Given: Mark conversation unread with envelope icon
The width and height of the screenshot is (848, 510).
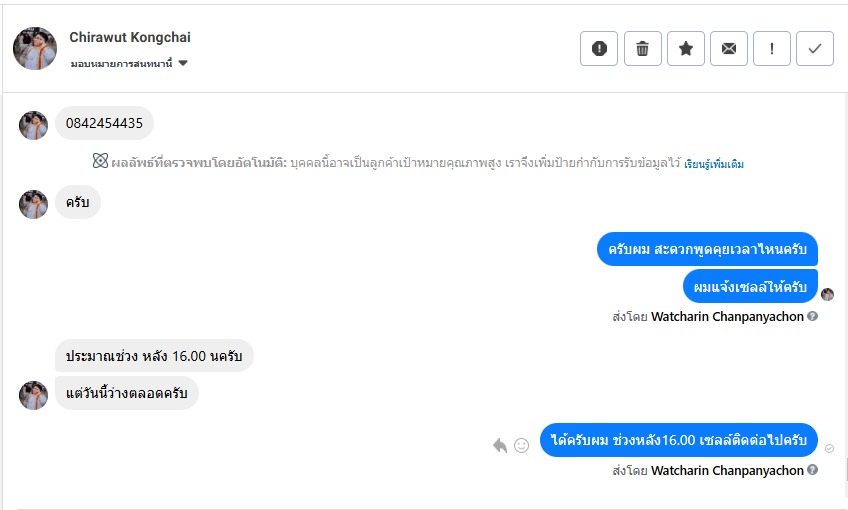Looking at the screenshot, I should coord(729,48).
